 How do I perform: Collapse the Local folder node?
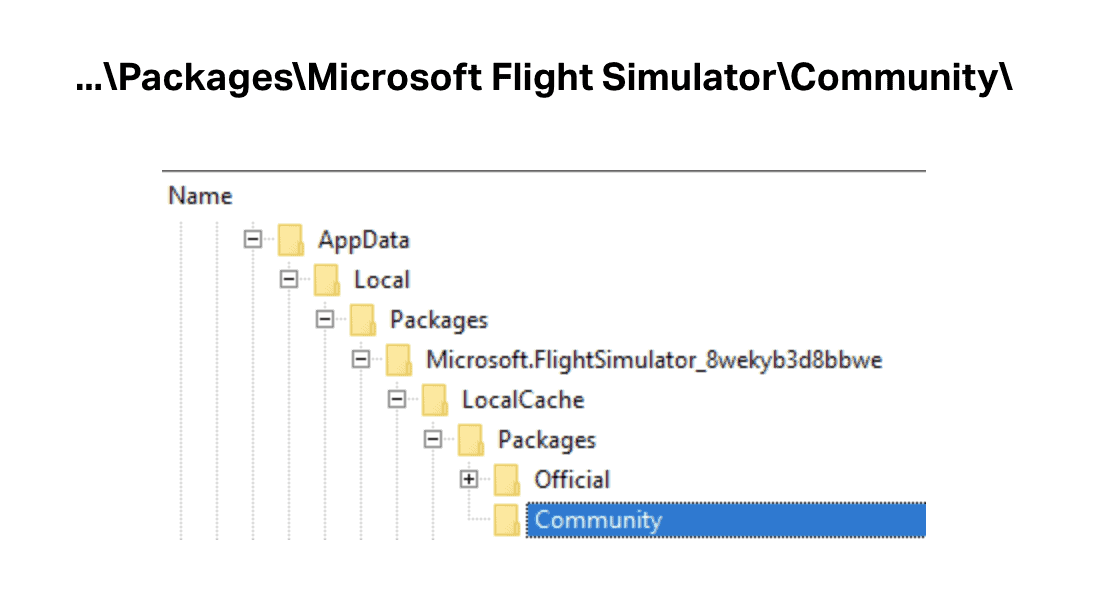coord(289,279)
